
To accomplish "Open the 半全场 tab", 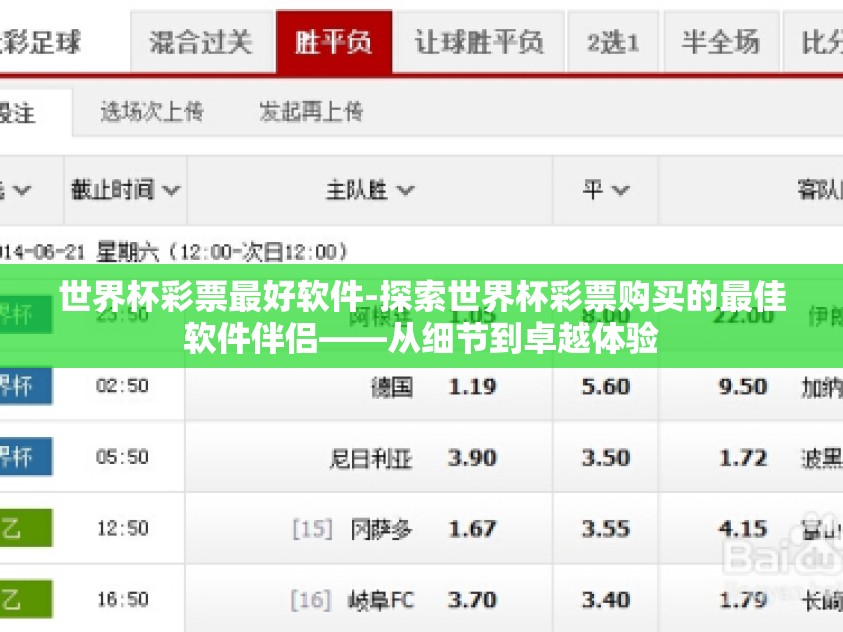I will [721, 42].
